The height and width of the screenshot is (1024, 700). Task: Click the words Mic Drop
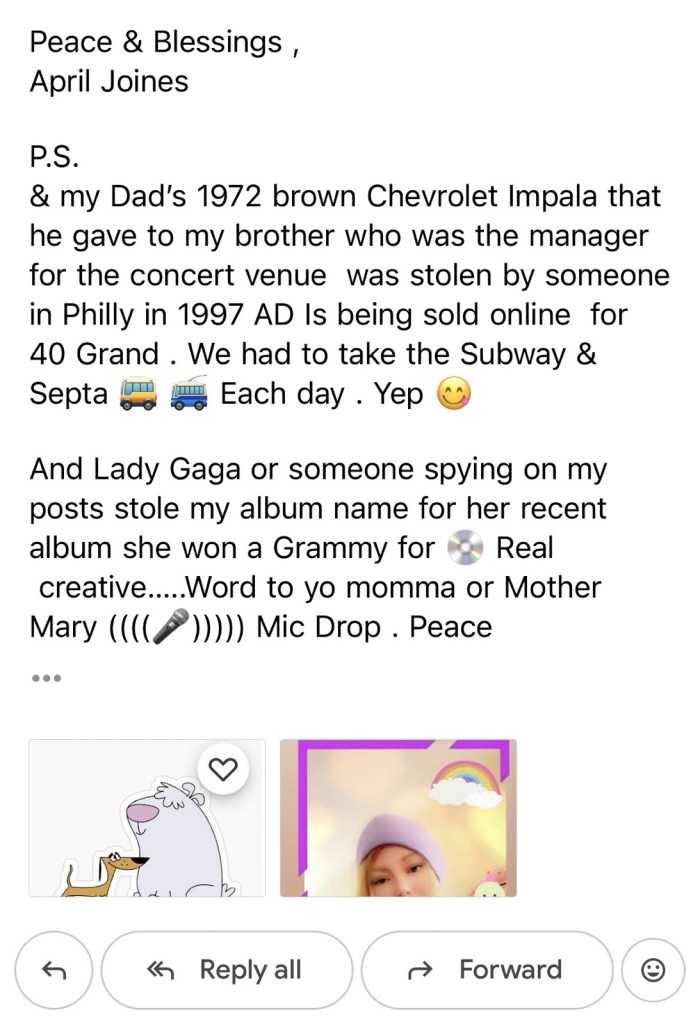319,628
